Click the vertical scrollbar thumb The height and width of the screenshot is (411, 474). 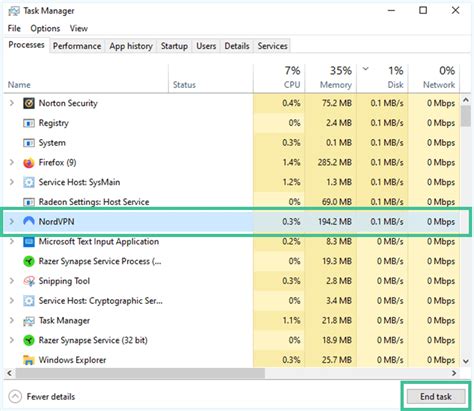[x=466, y=116]
